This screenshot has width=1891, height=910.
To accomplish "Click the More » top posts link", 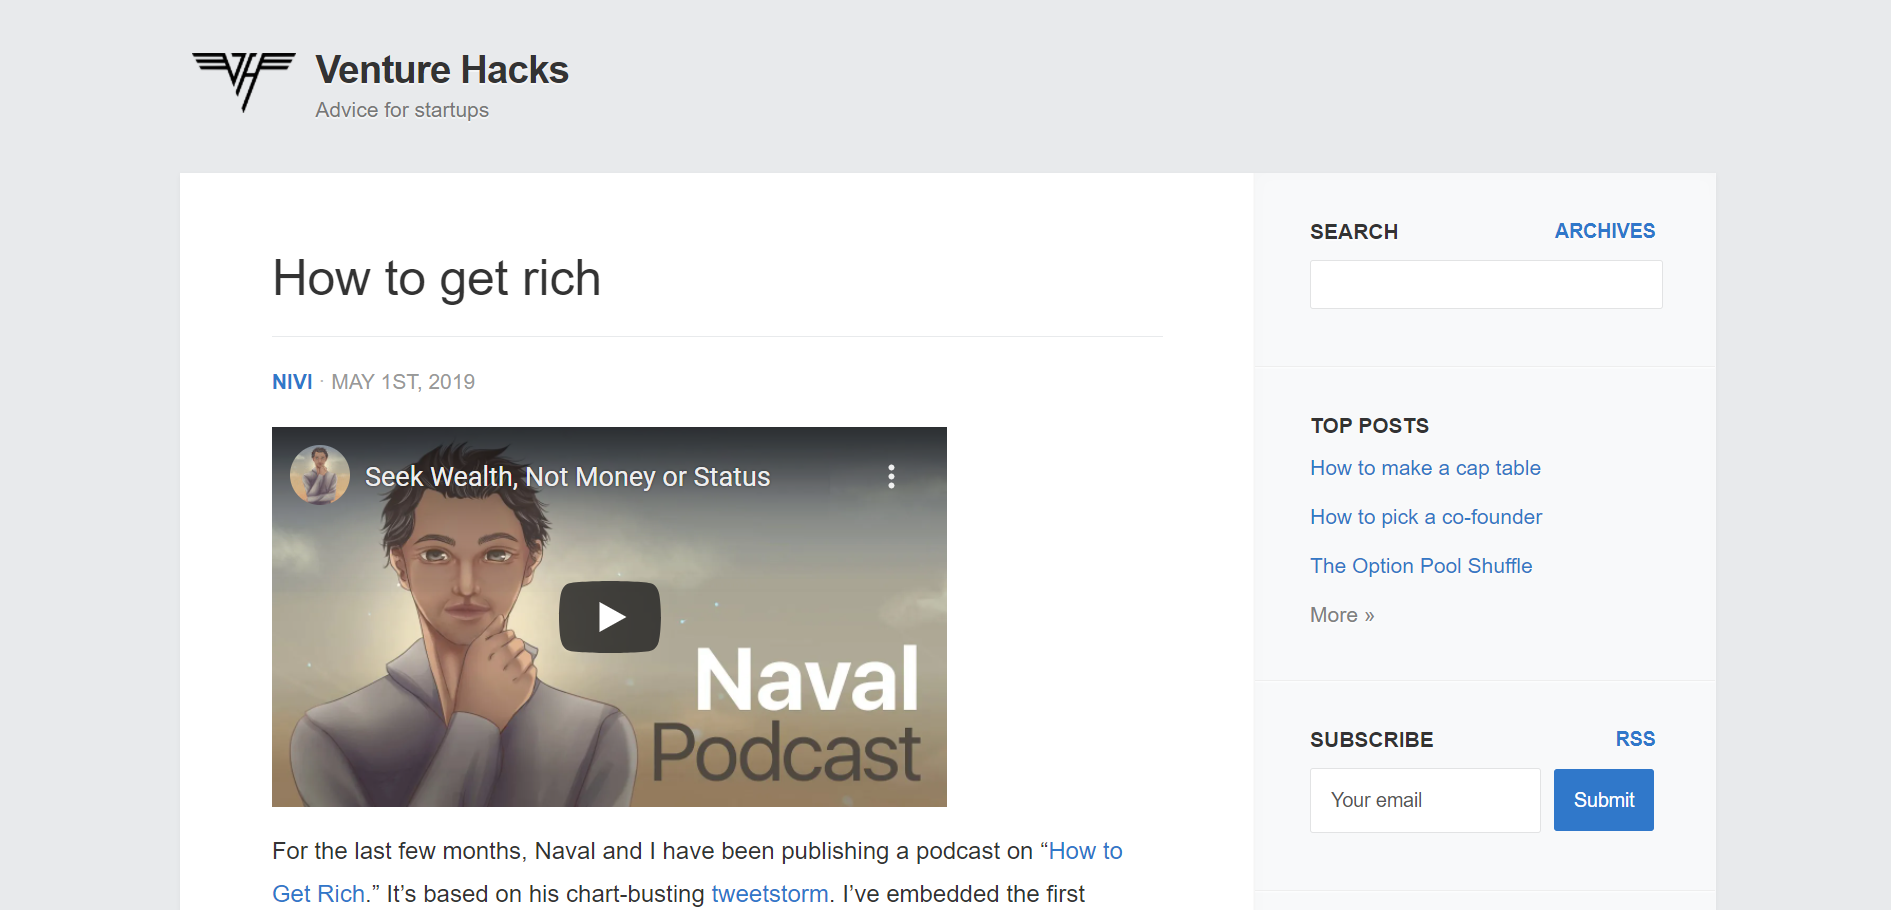I will tap(1342, 615).
